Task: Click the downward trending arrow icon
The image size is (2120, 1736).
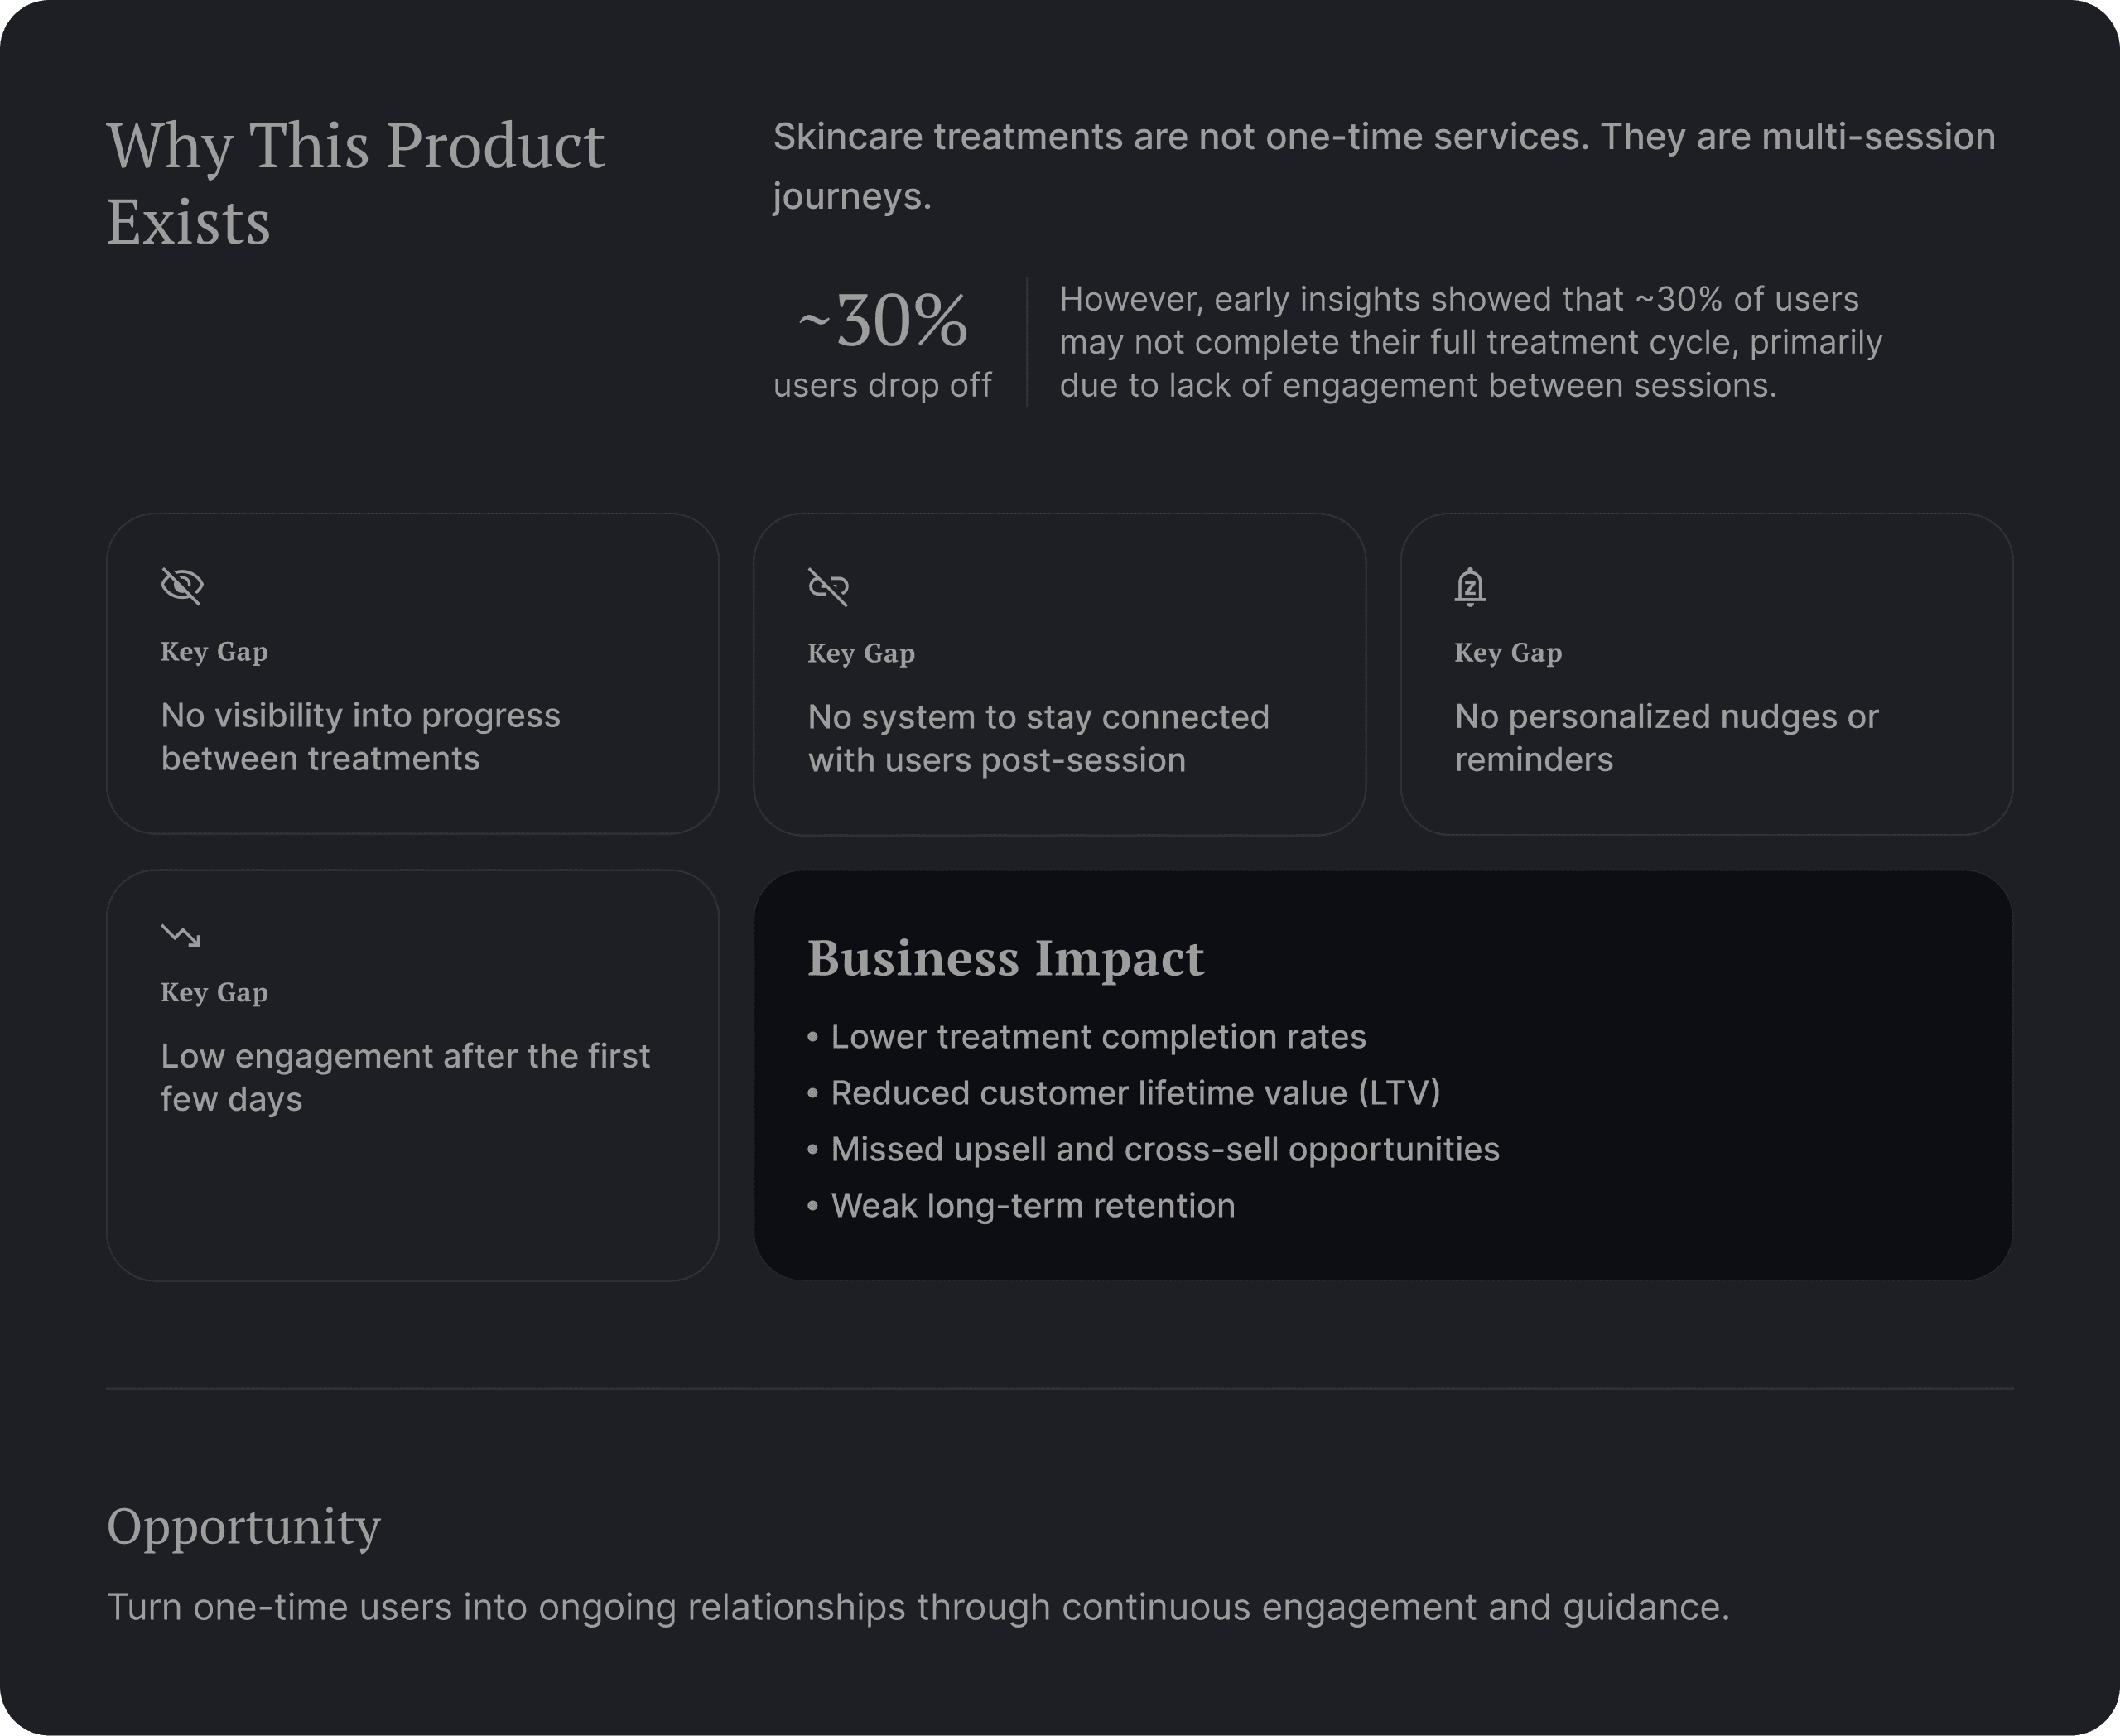Action: click(181, 935)
